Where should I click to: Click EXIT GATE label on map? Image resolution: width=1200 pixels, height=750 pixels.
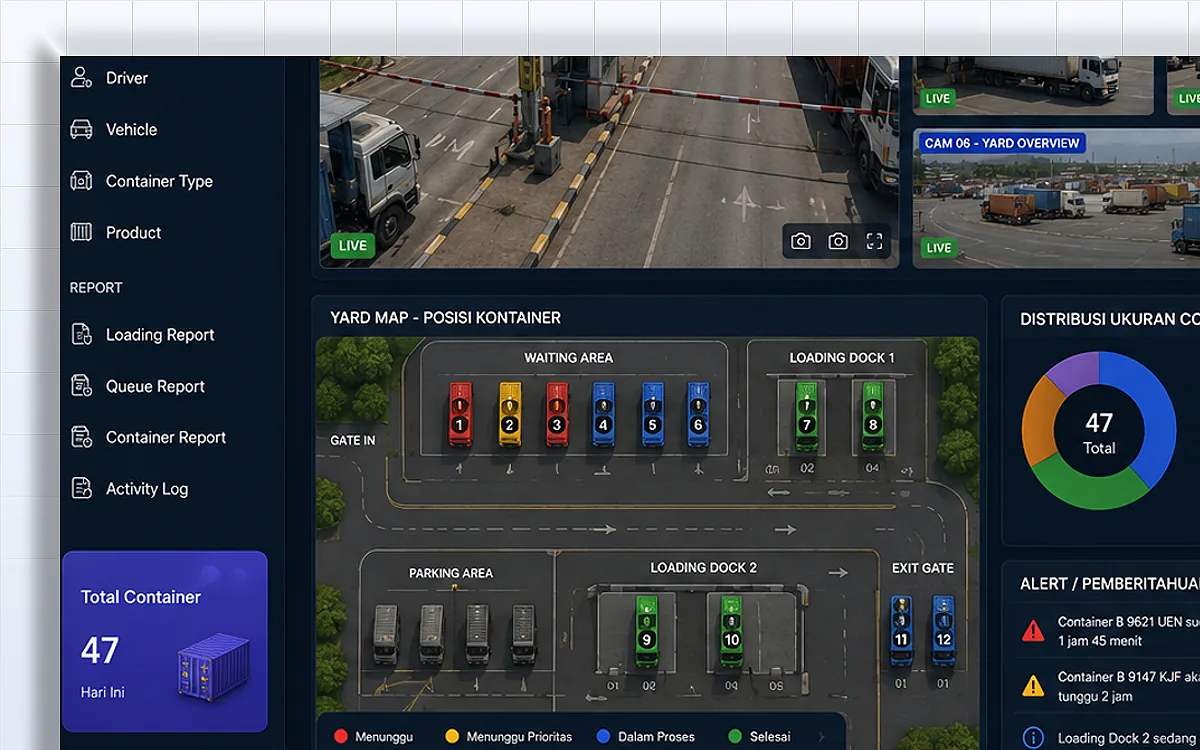point(923,567)
